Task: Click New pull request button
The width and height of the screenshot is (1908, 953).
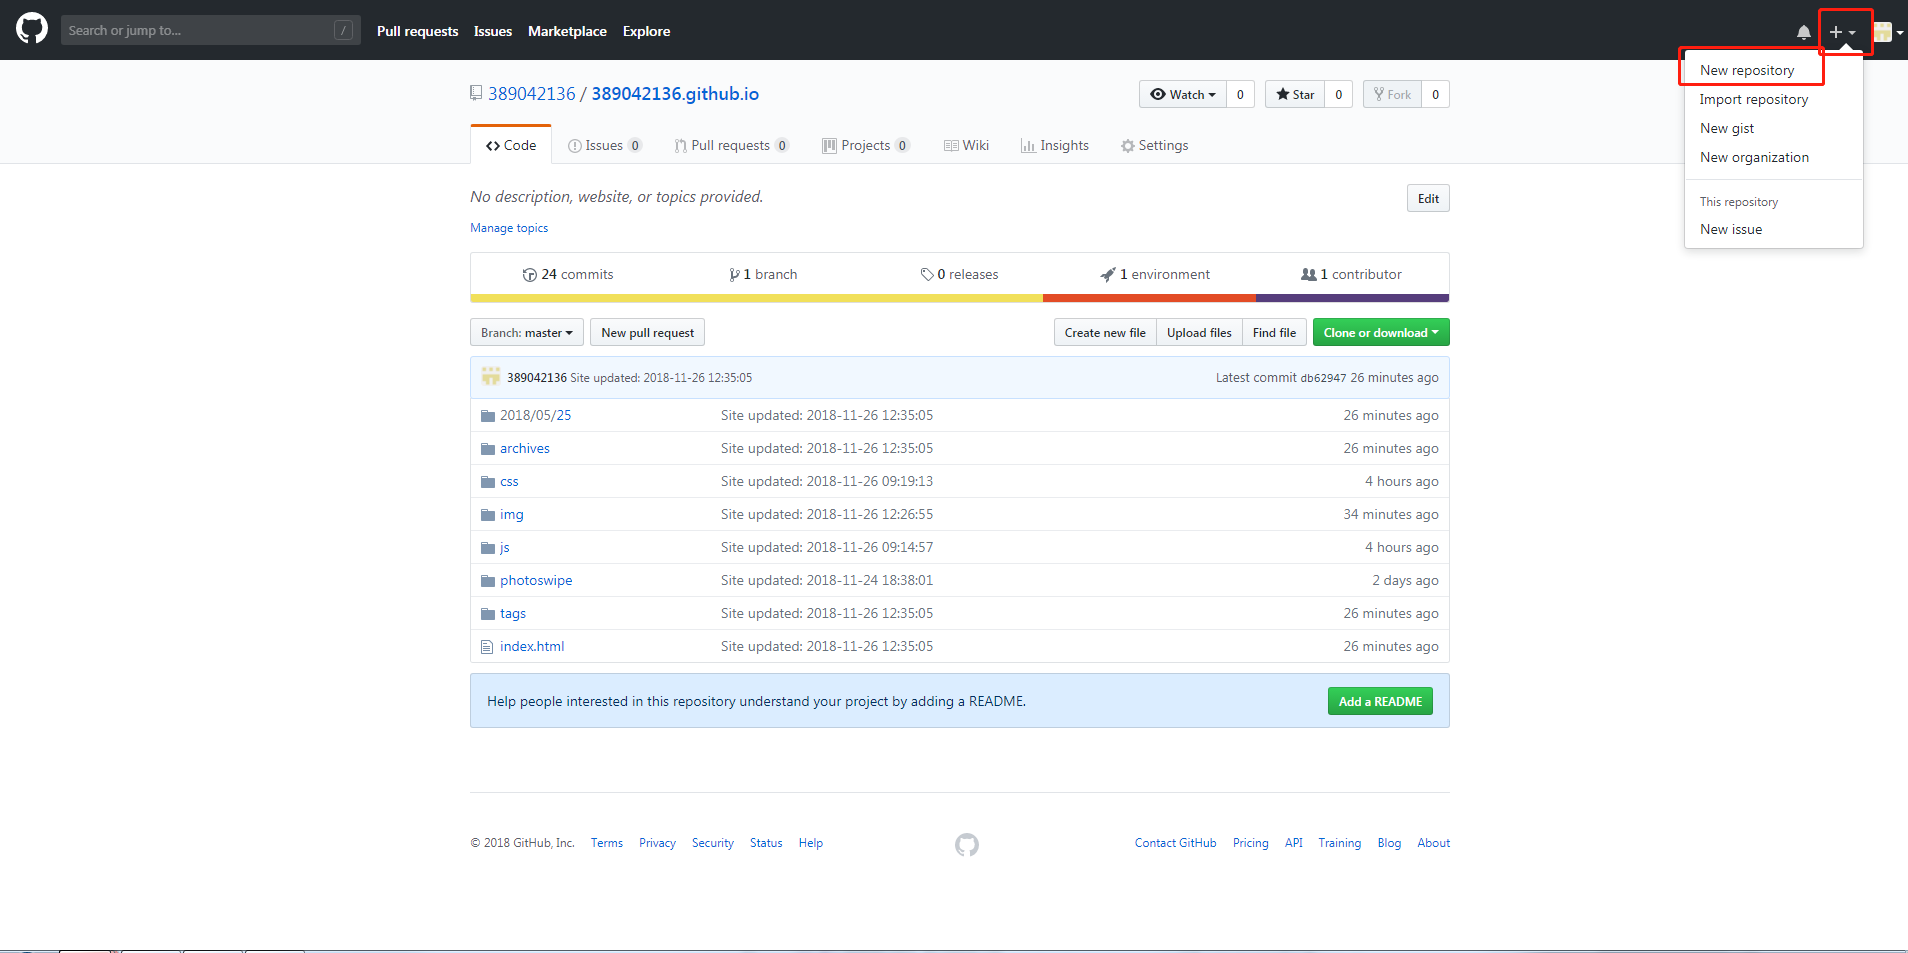Action: click(647, 333)
